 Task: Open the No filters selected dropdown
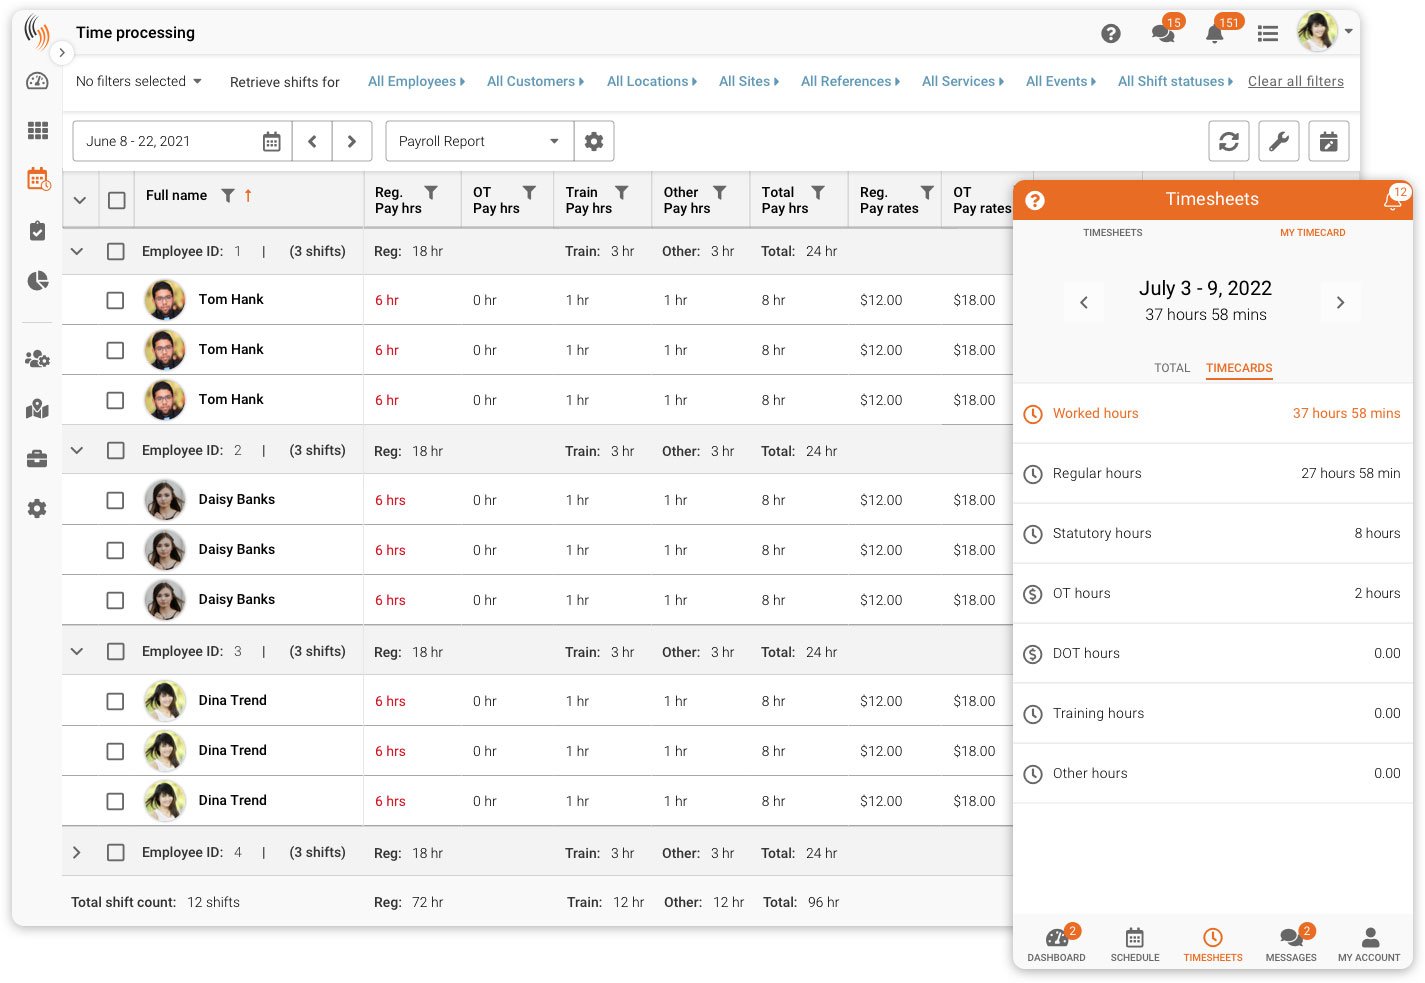tap(139, 81)
